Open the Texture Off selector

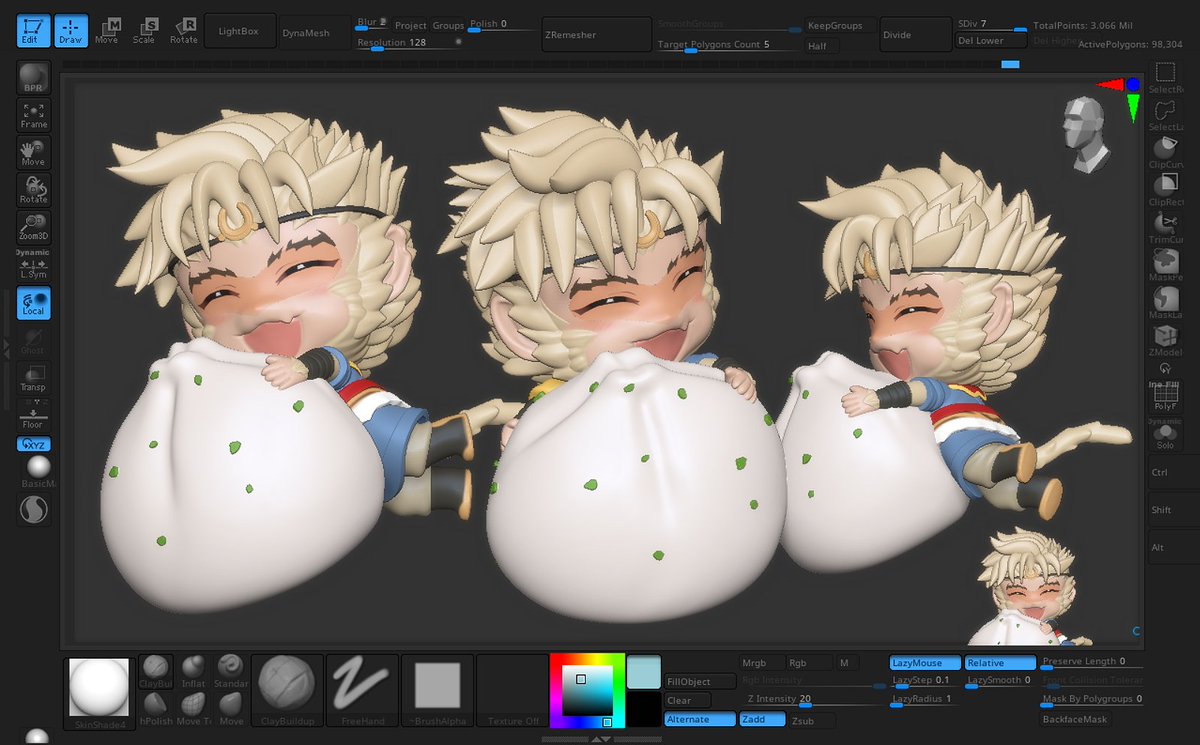point(512,691)
